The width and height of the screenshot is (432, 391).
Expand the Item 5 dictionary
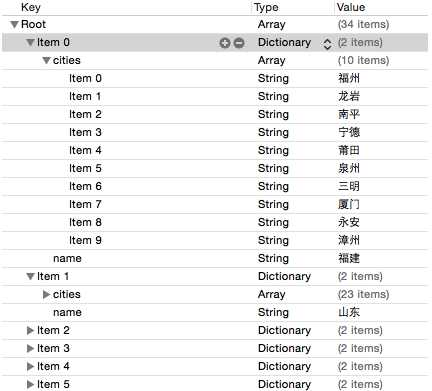coord(30,384)
